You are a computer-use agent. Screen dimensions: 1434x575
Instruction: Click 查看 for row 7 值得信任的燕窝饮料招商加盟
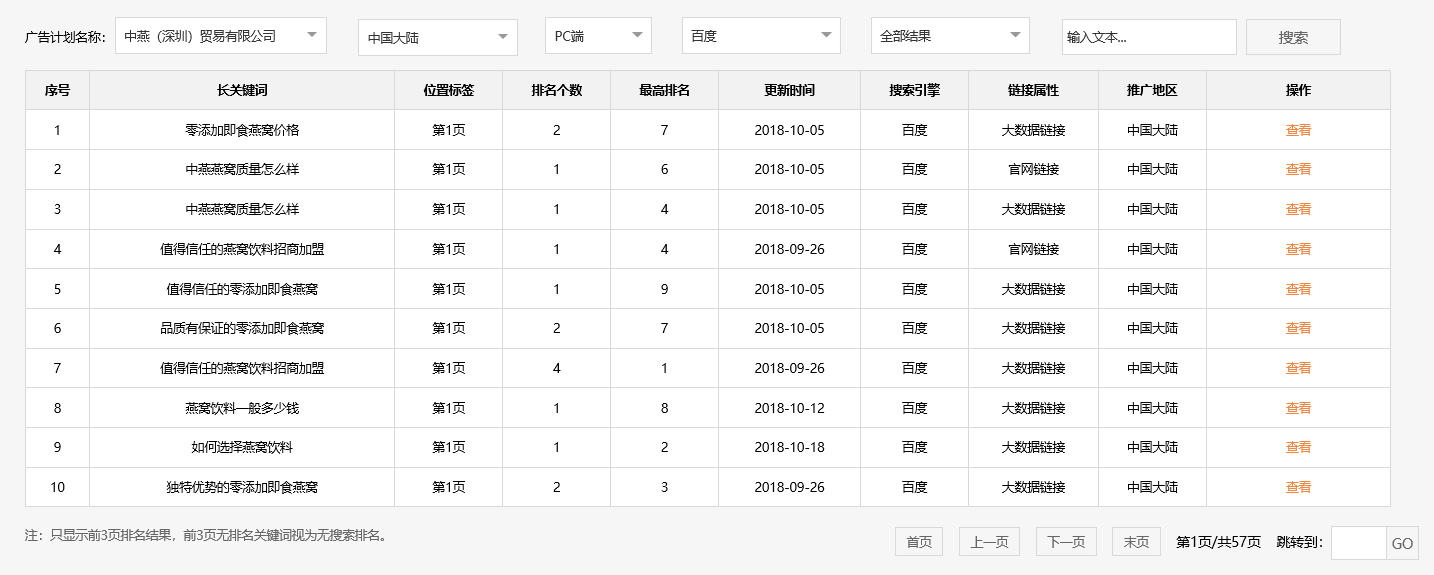[1298, 368]
